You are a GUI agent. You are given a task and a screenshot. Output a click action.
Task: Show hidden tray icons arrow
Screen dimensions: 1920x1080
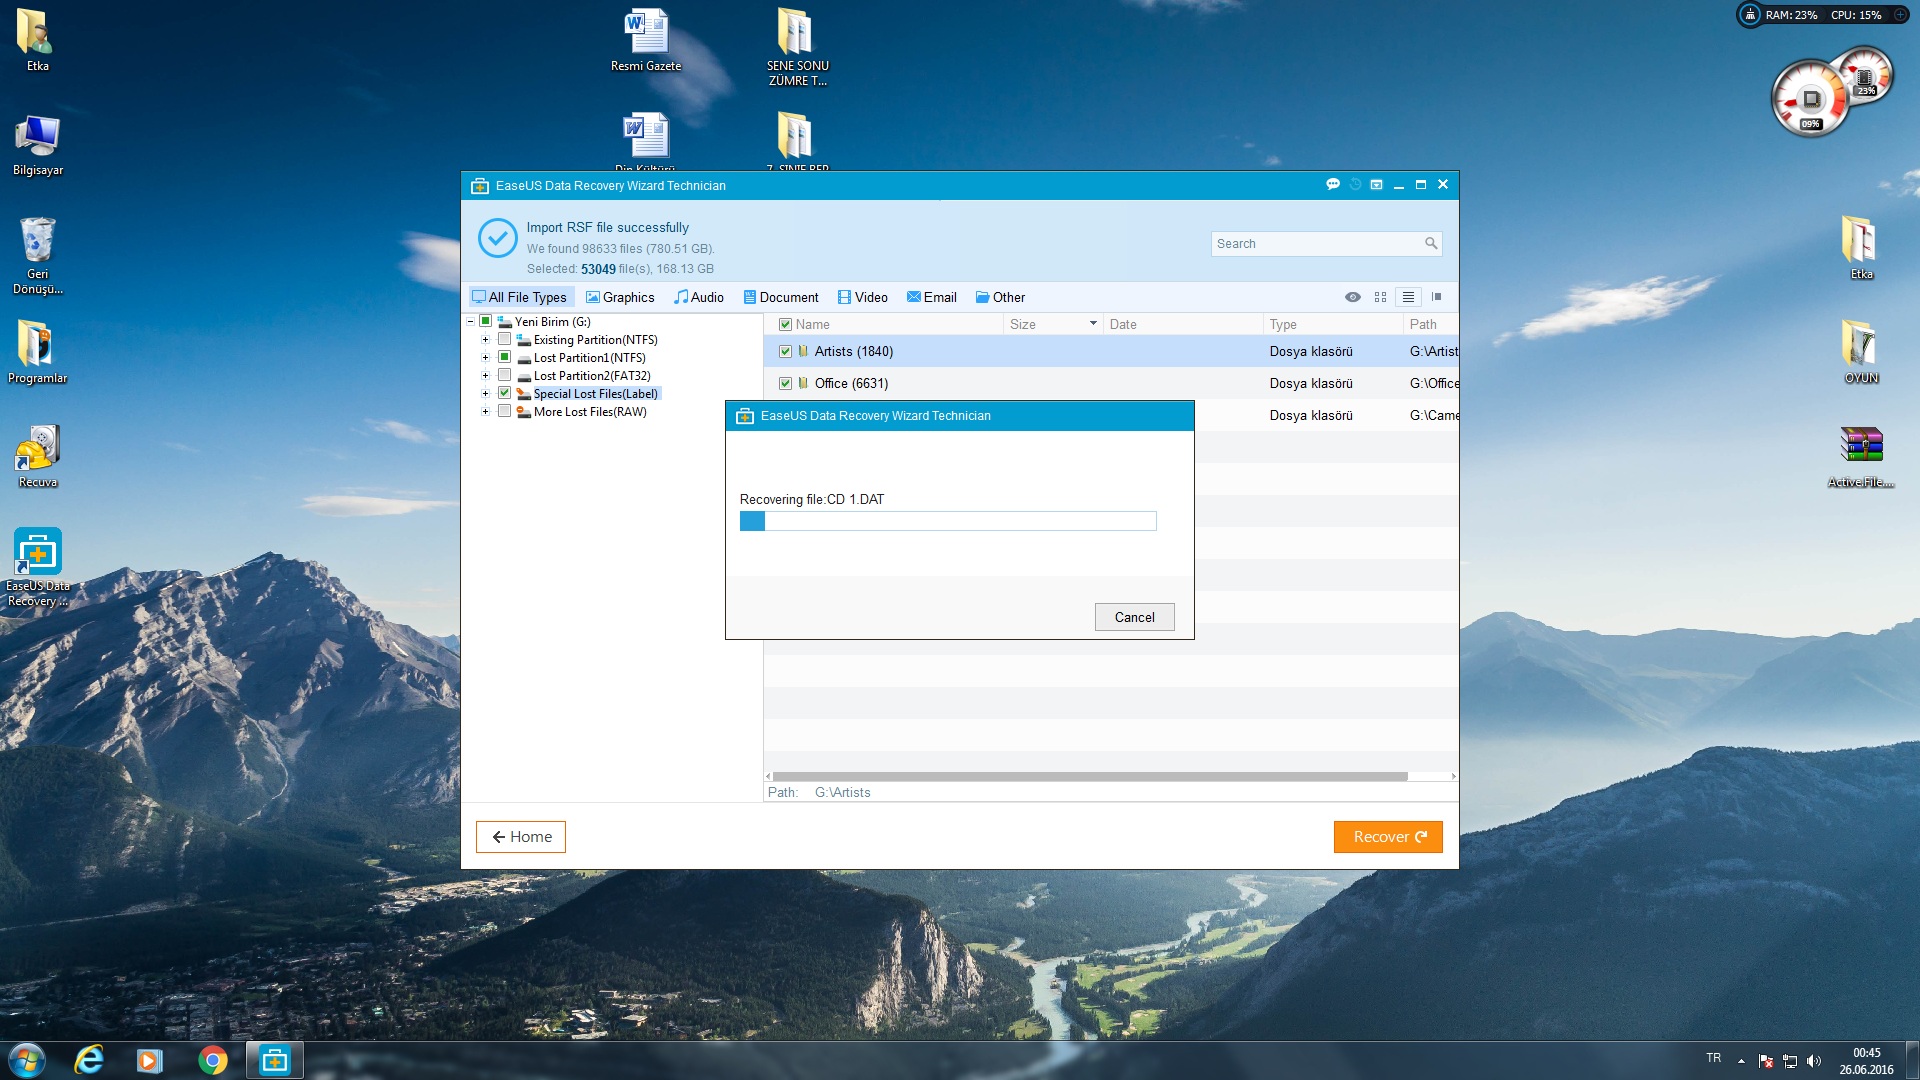point(1741,1061)
